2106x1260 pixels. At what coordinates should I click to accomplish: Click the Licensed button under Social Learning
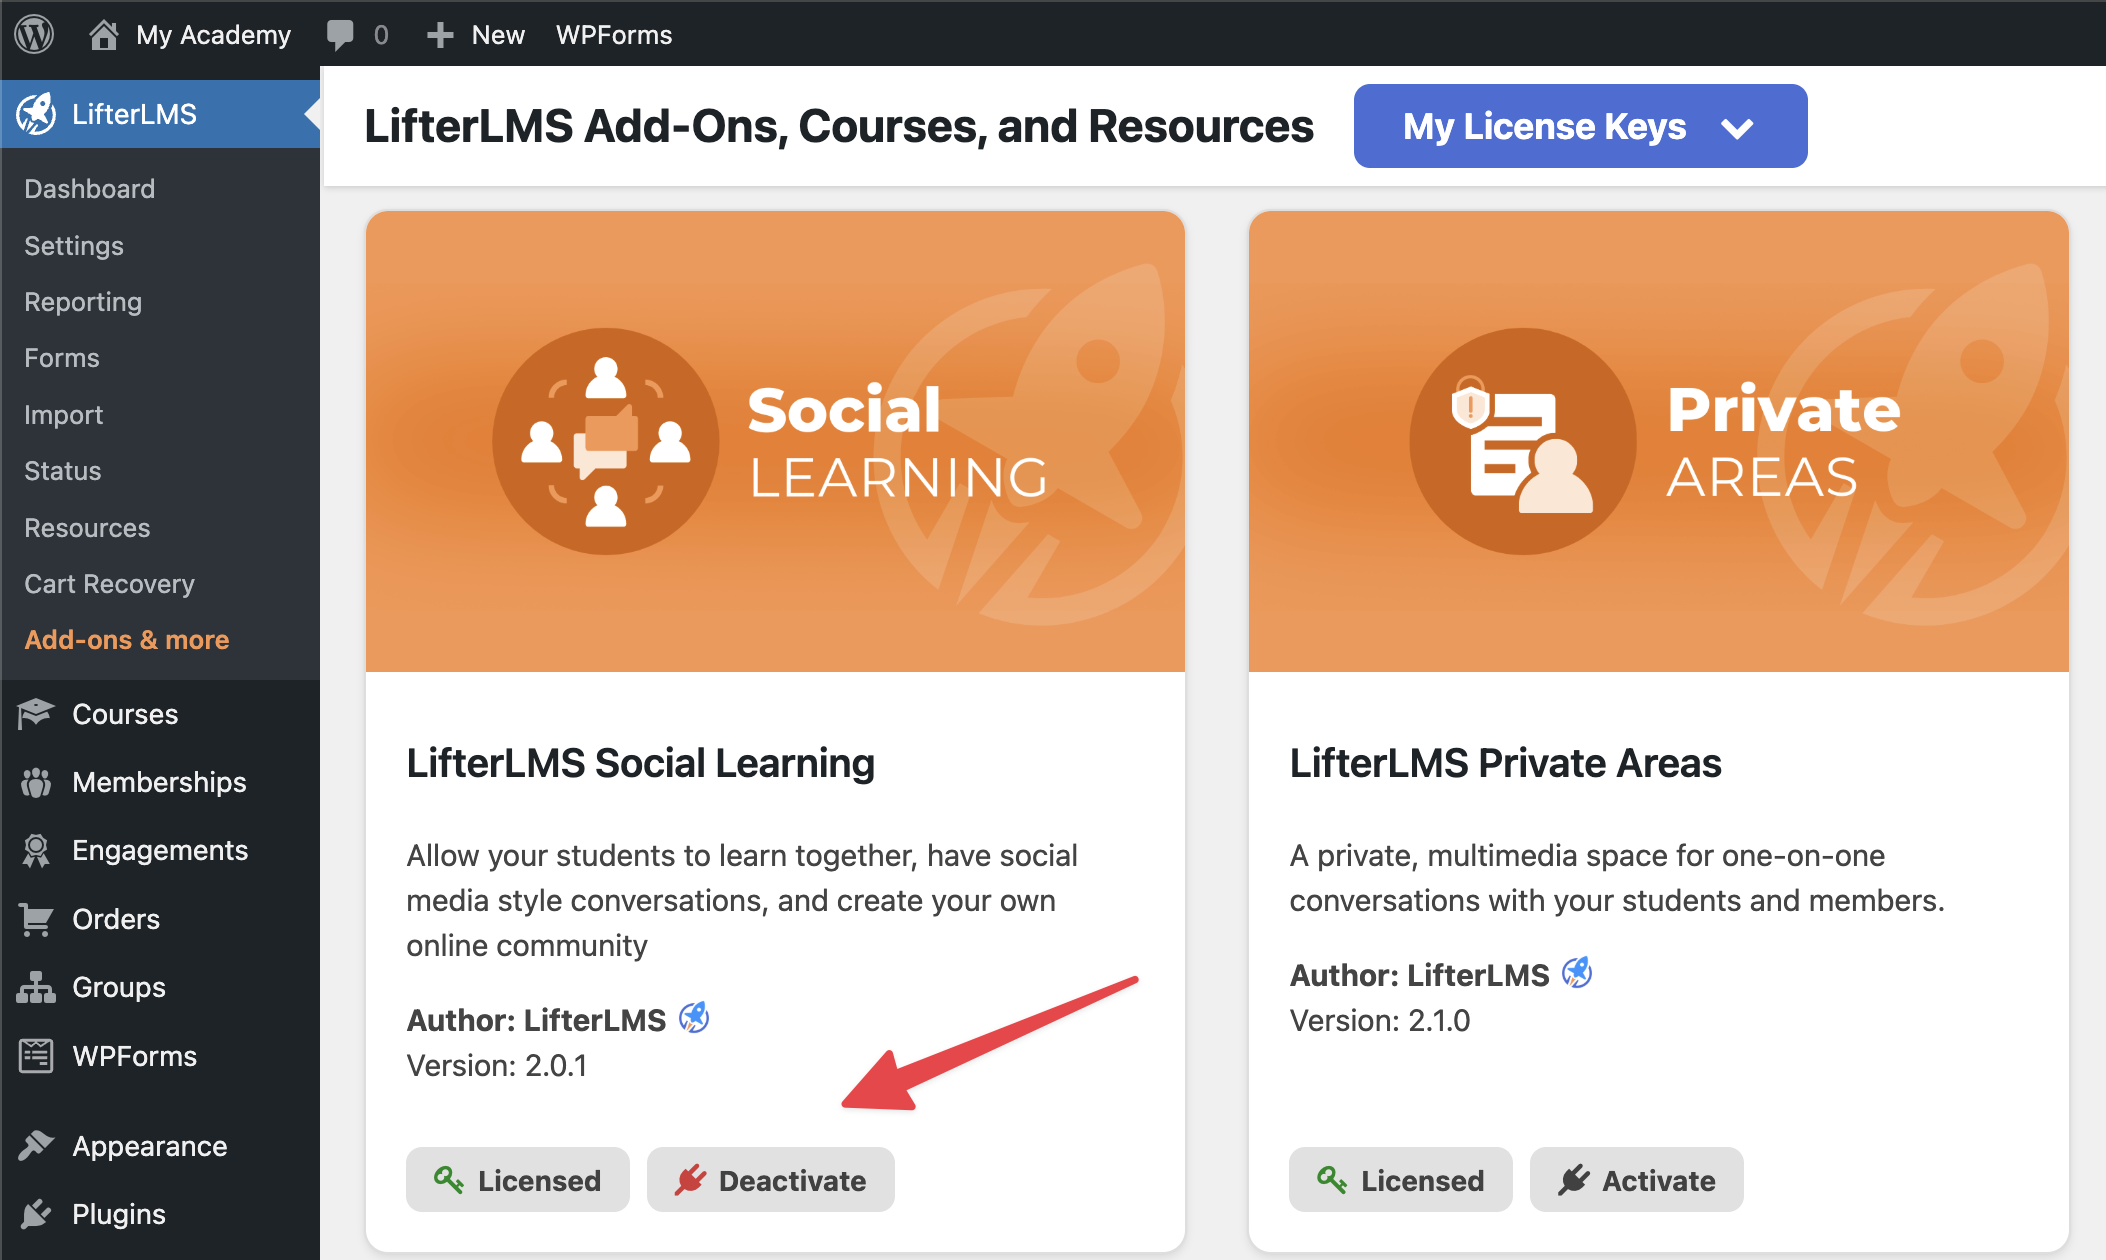(x=517, y=1180)
